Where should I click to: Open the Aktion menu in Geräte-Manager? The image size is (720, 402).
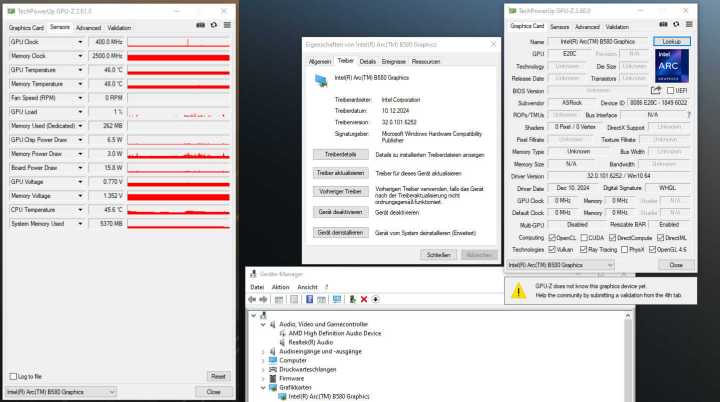point(281,287)
